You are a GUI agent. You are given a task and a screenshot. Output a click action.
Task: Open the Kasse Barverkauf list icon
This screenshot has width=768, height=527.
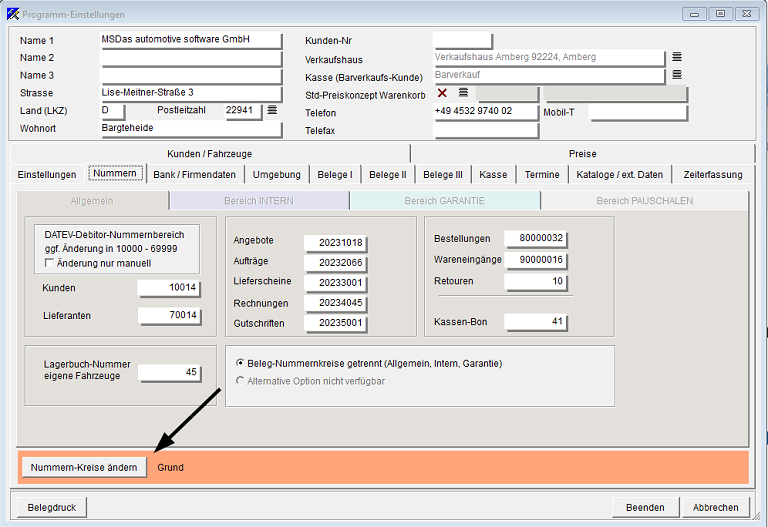677,74
